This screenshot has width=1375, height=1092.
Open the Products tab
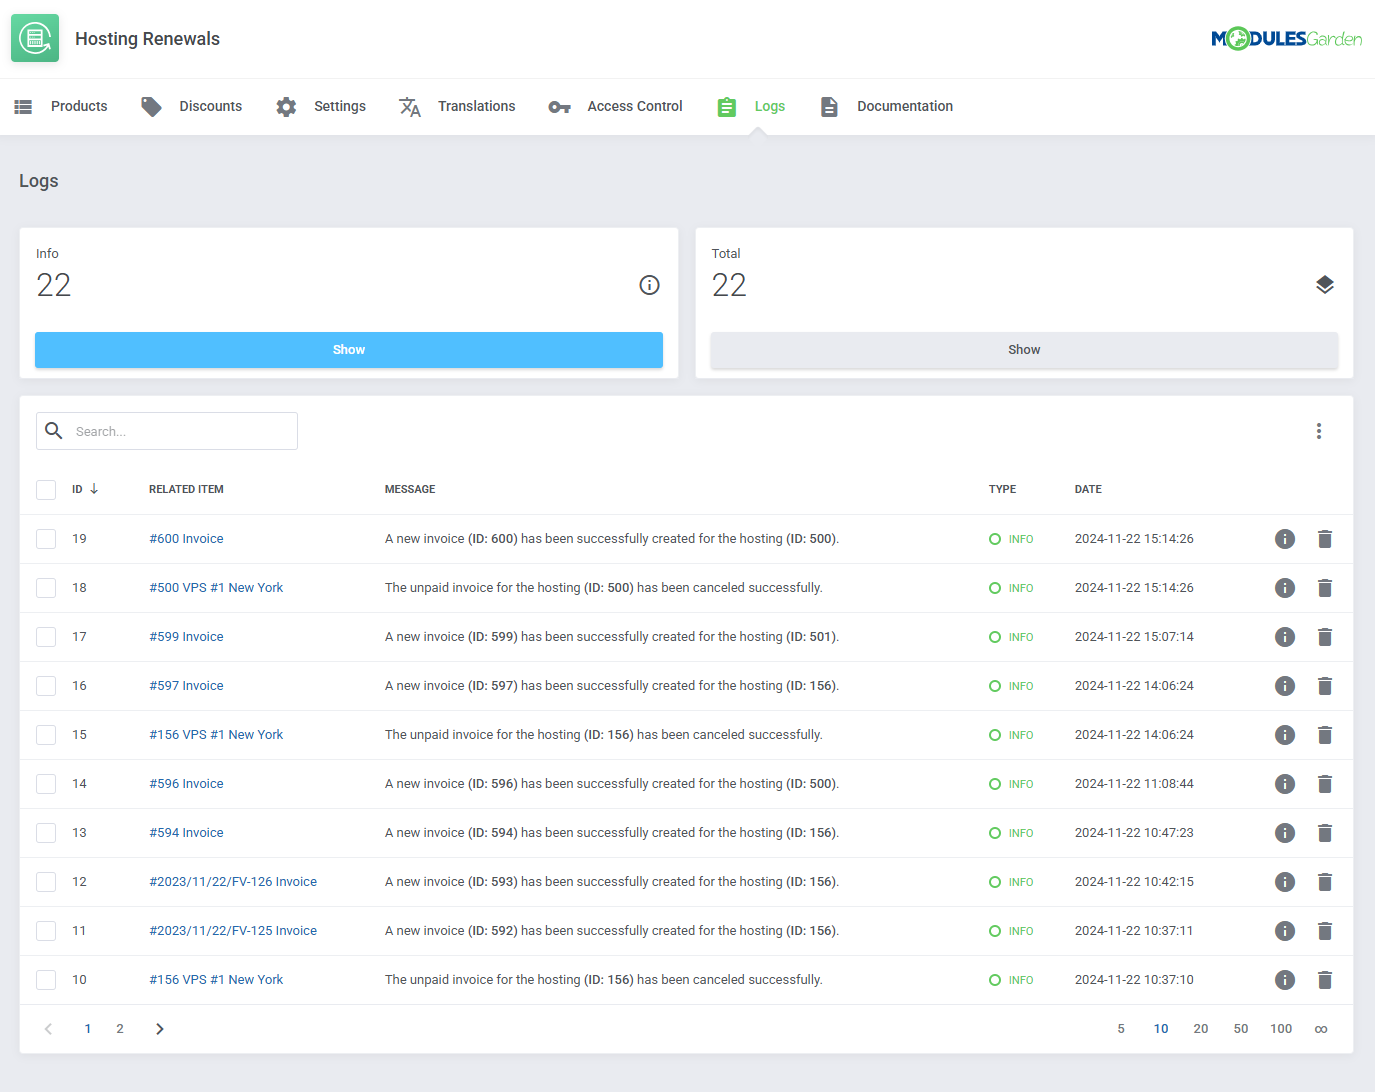click(61, 107)
